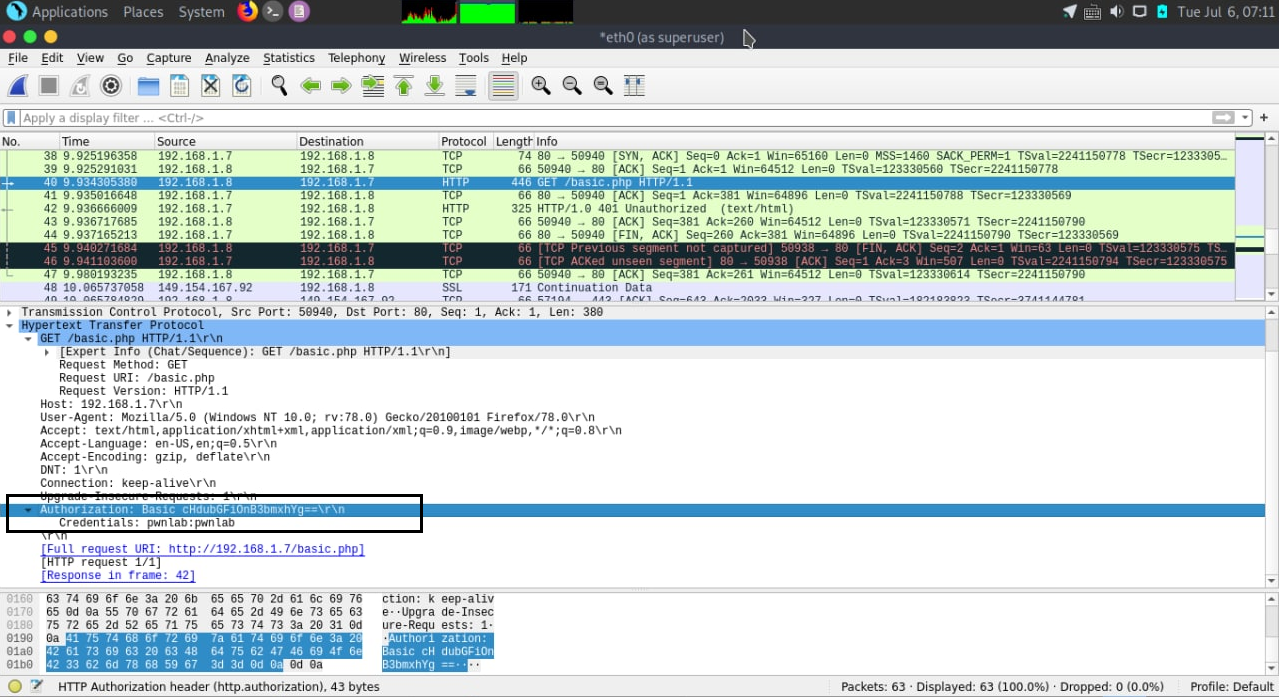Select packet 42 HTTP 401 Unauthorized row
Viewport: 1279px width, 697px height.
(617, 209)
